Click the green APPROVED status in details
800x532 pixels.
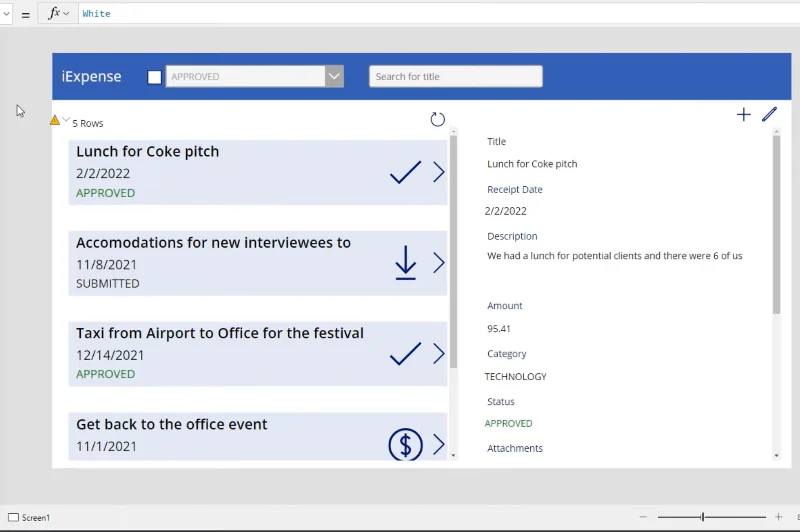click(508, 423)
